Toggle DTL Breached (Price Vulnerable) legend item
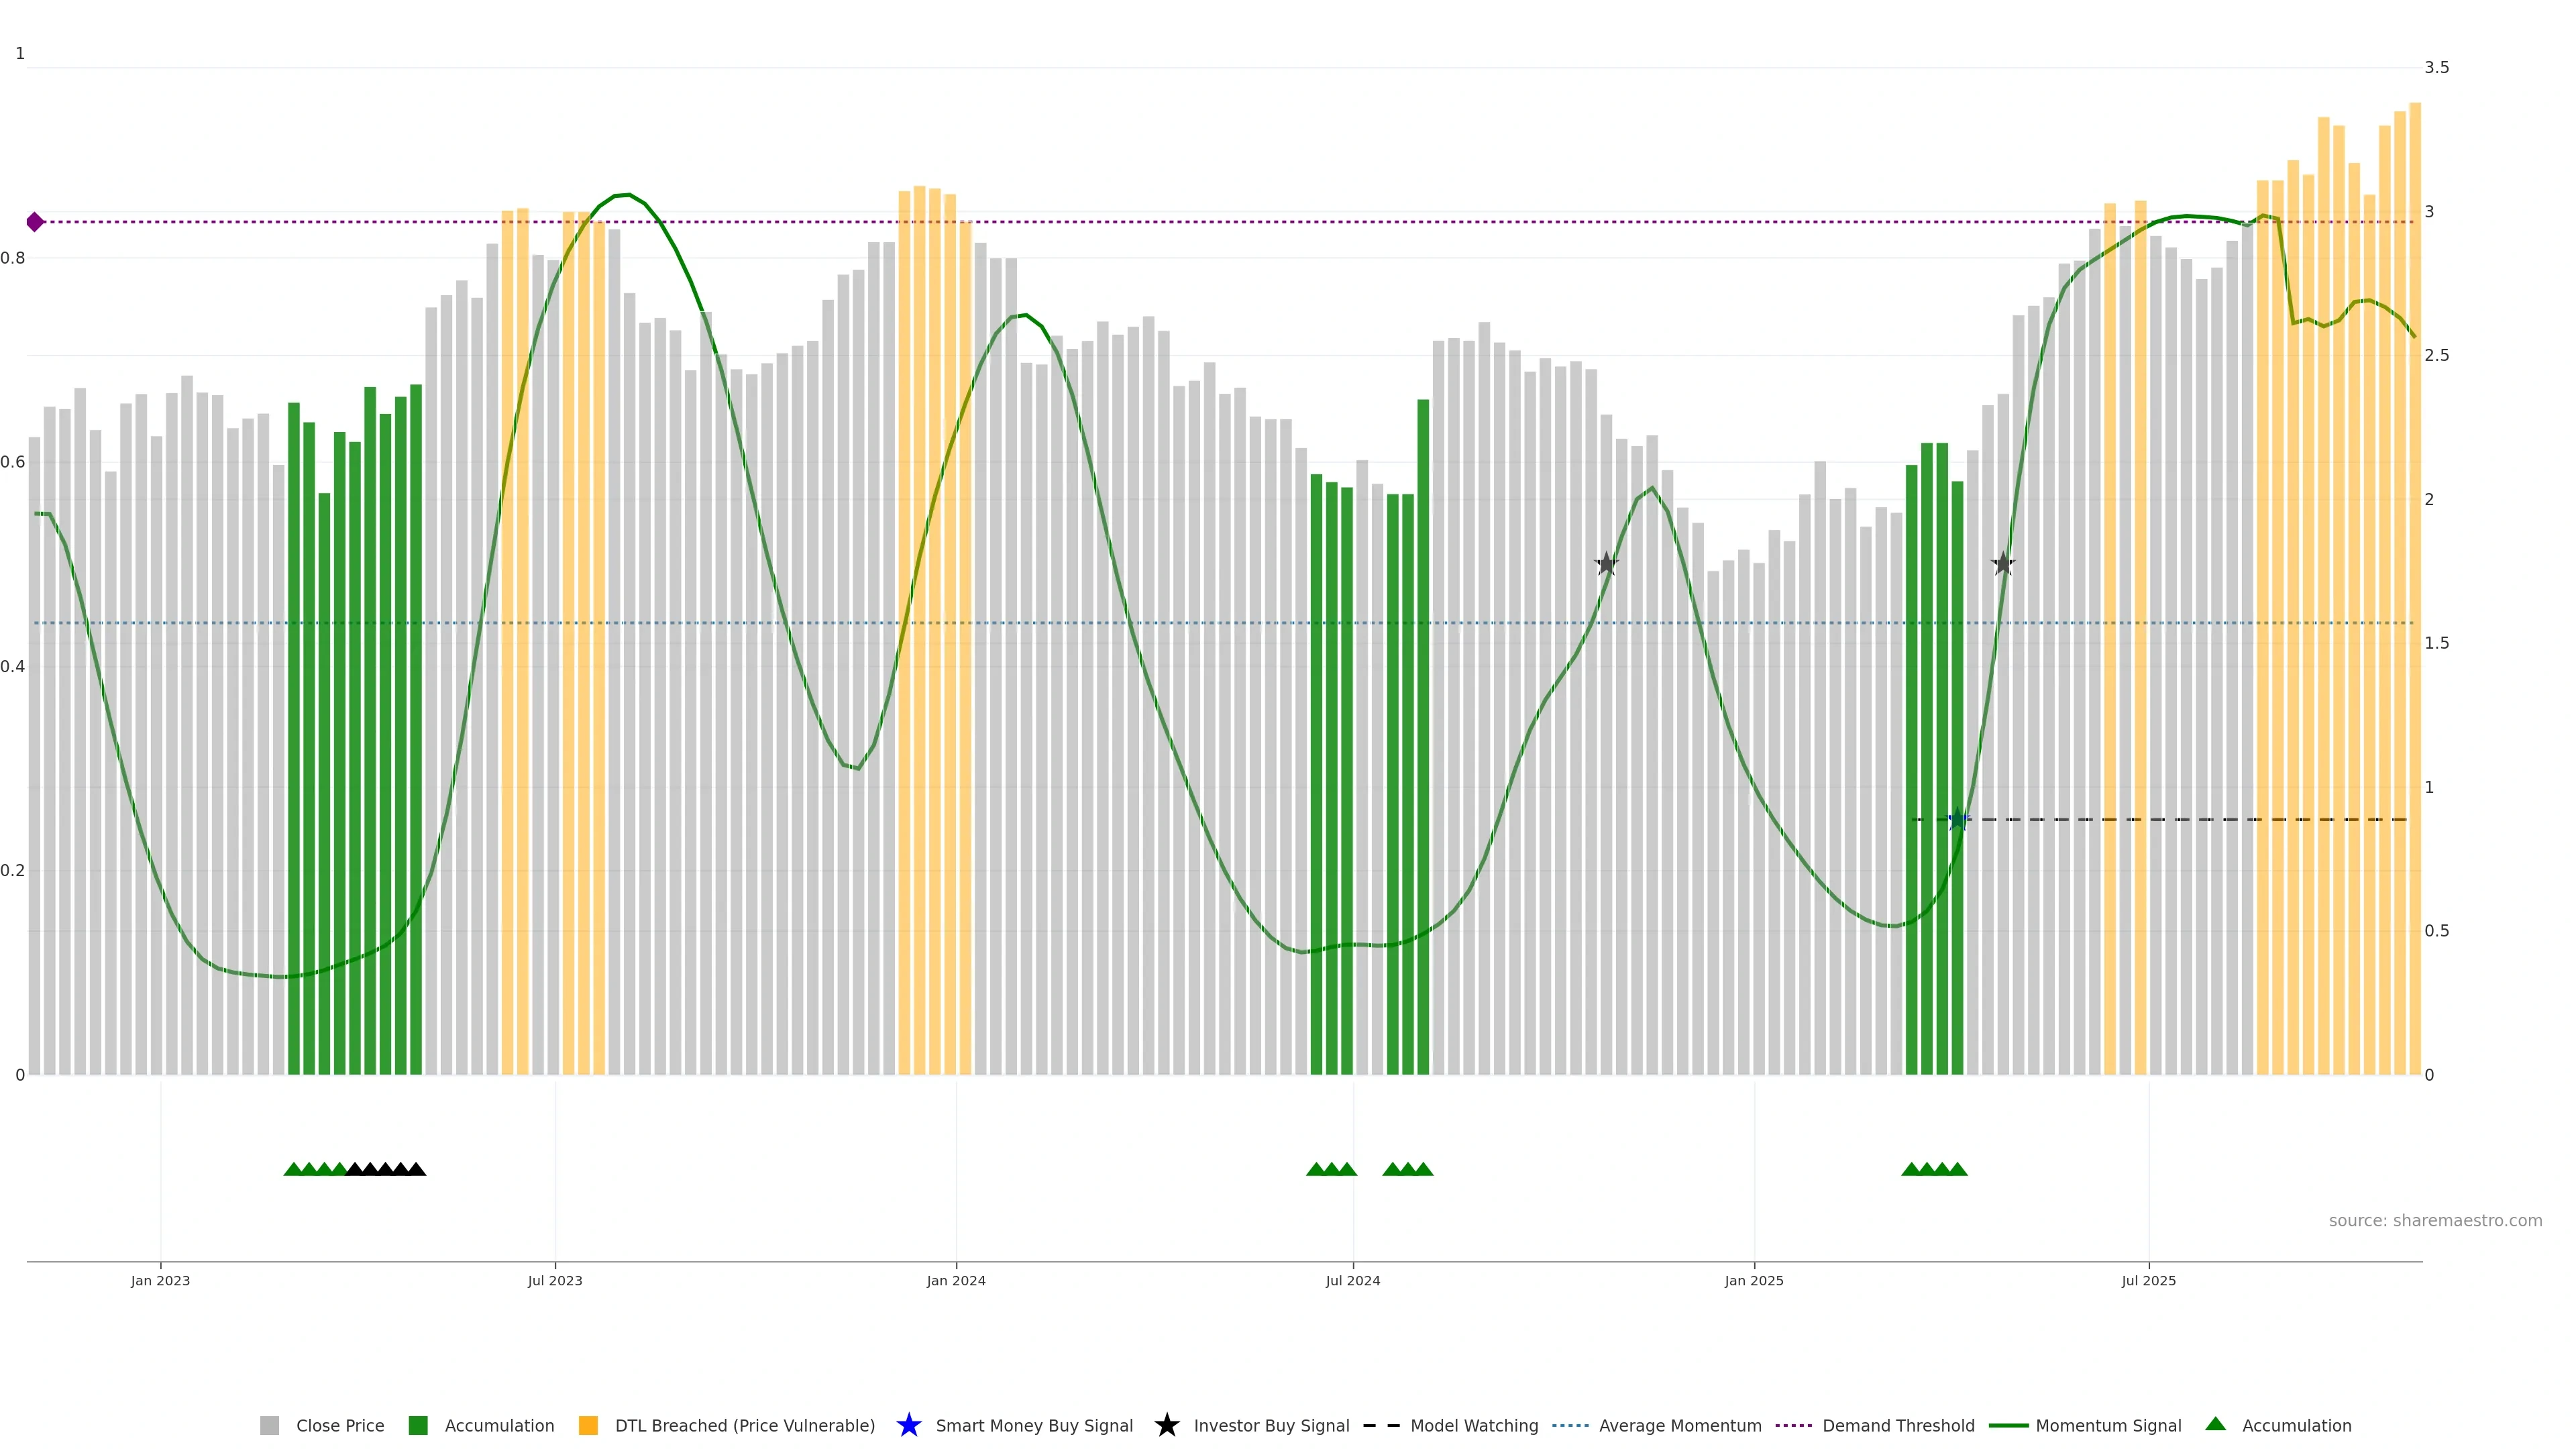Viewport: 2576px width, 1449px height. point(744,1426)
